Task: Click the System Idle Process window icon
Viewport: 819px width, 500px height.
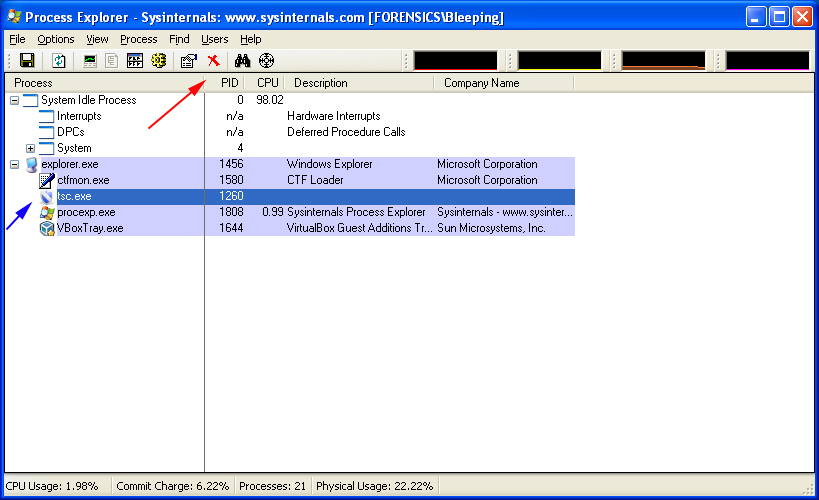Action: (31, 100)
